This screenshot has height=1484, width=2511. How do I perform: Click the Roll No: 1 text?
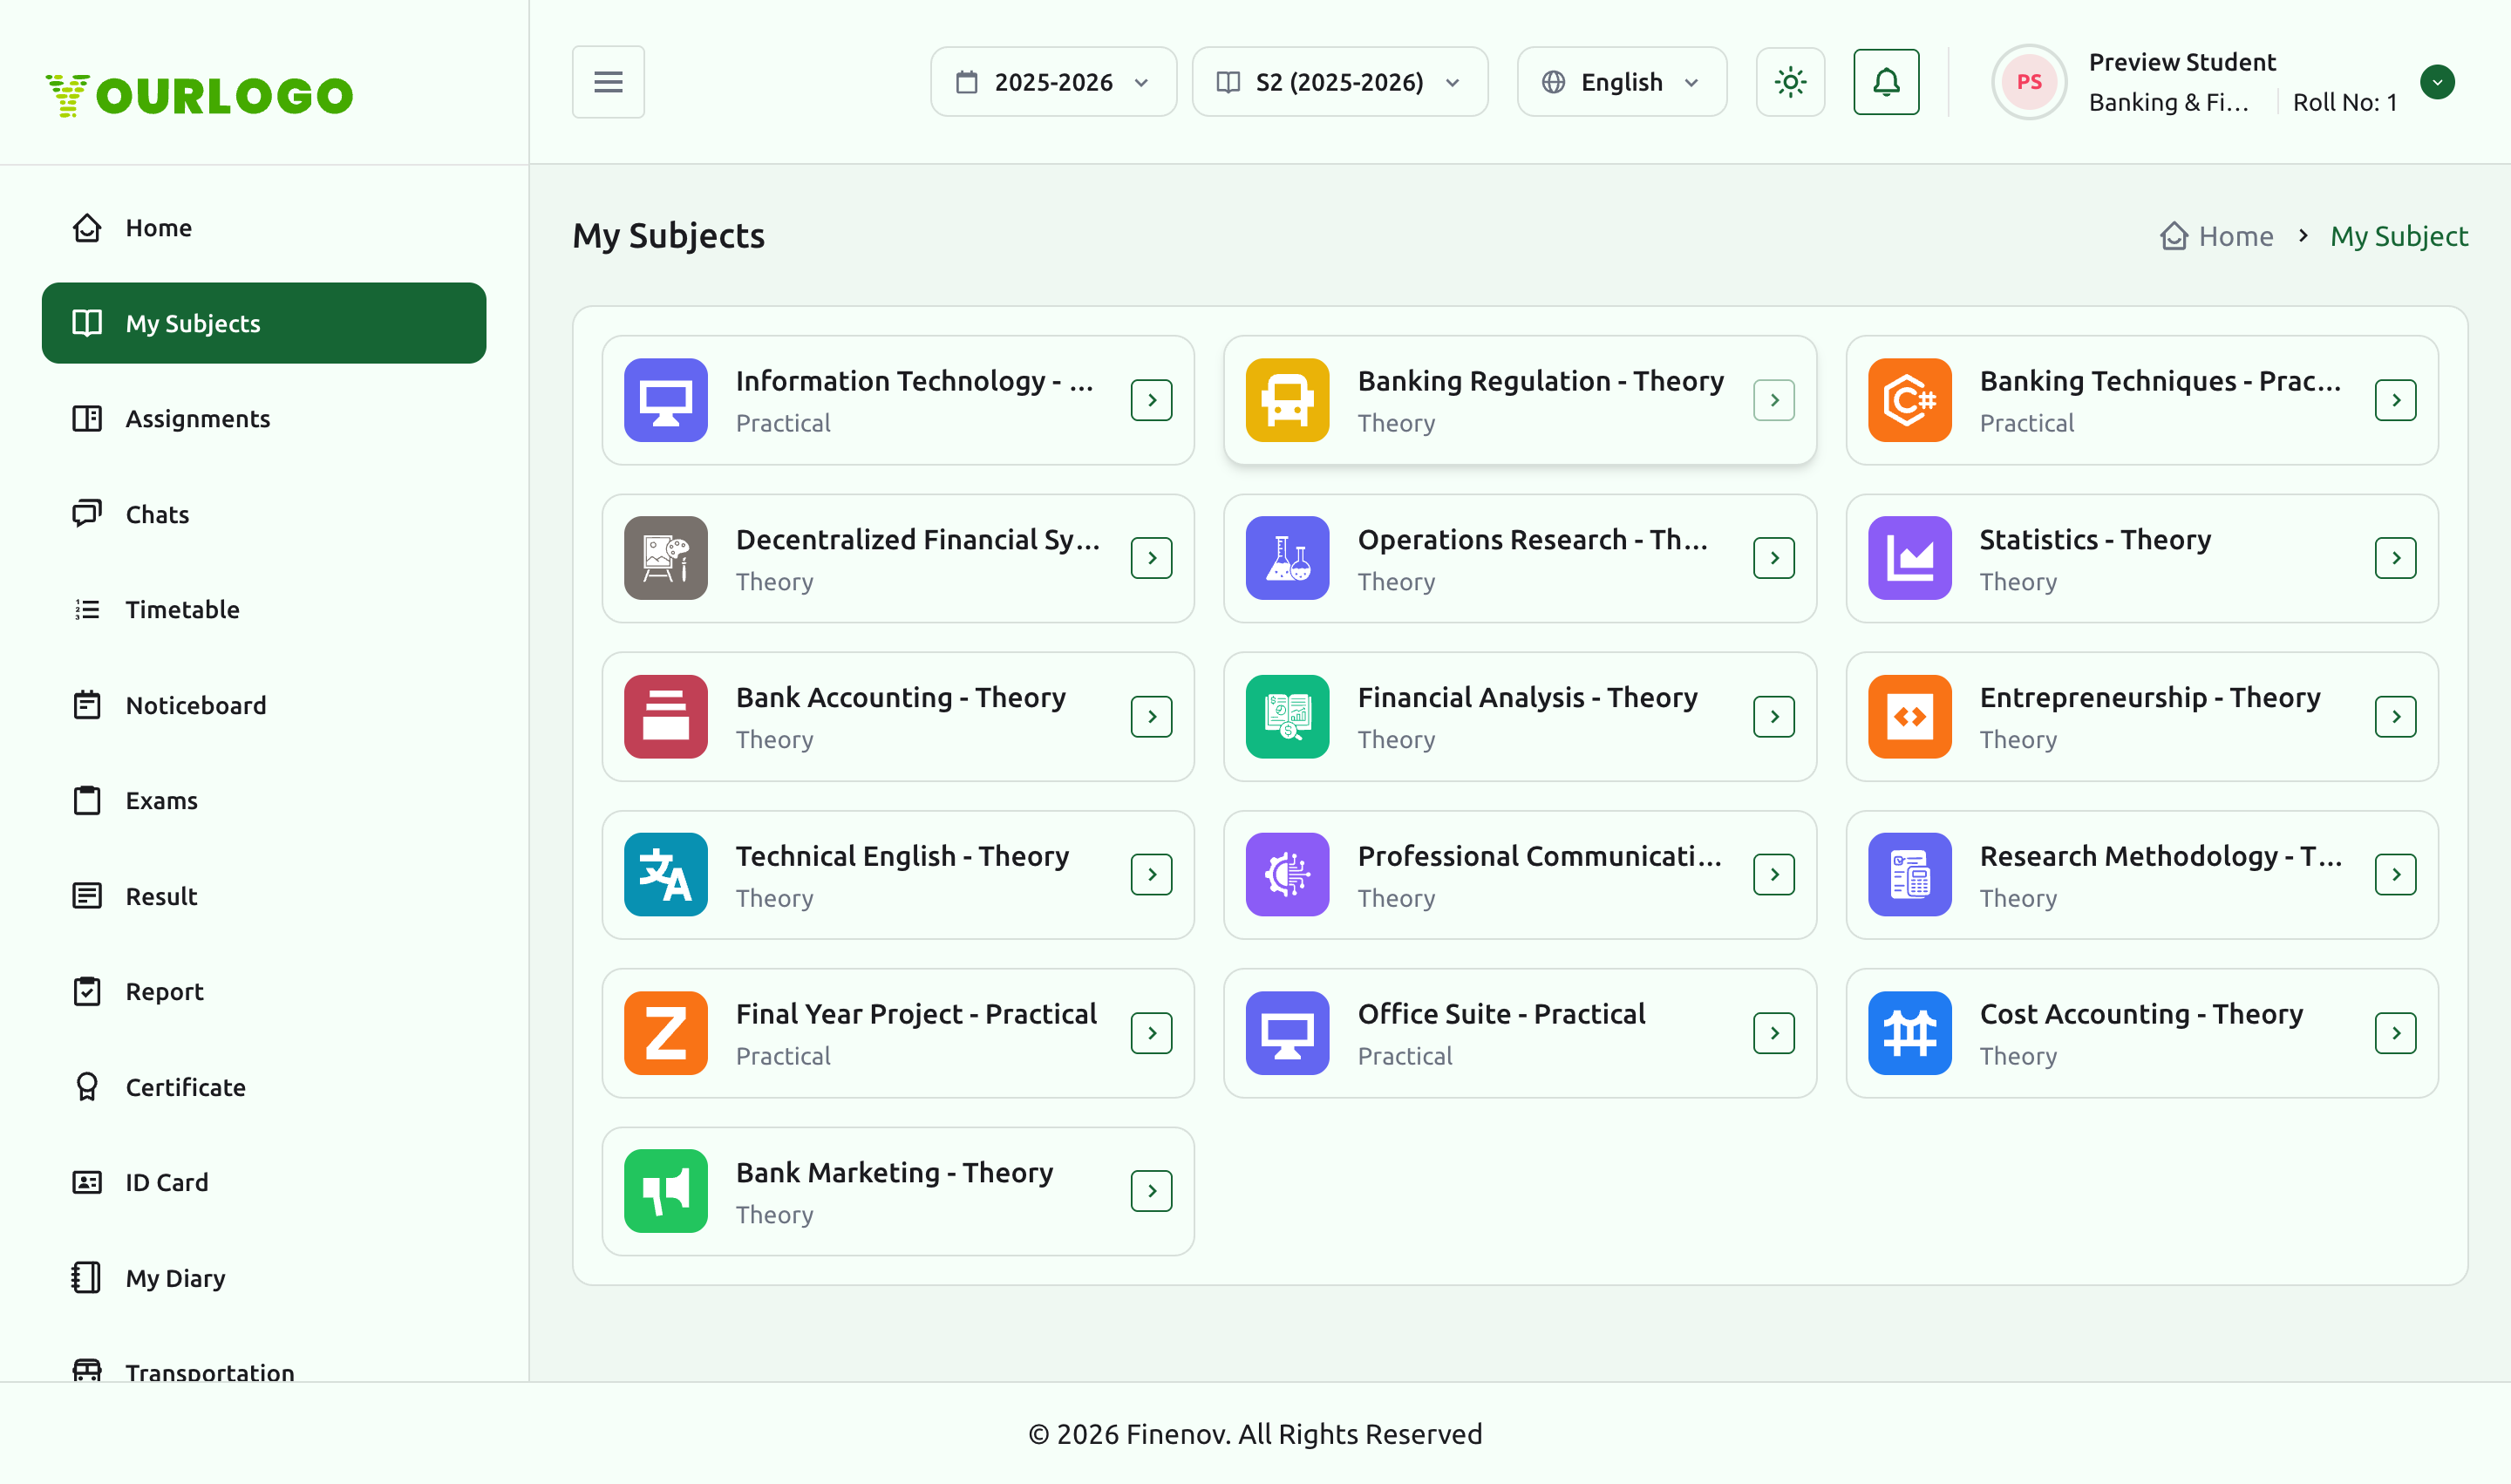click(2344, 102)
